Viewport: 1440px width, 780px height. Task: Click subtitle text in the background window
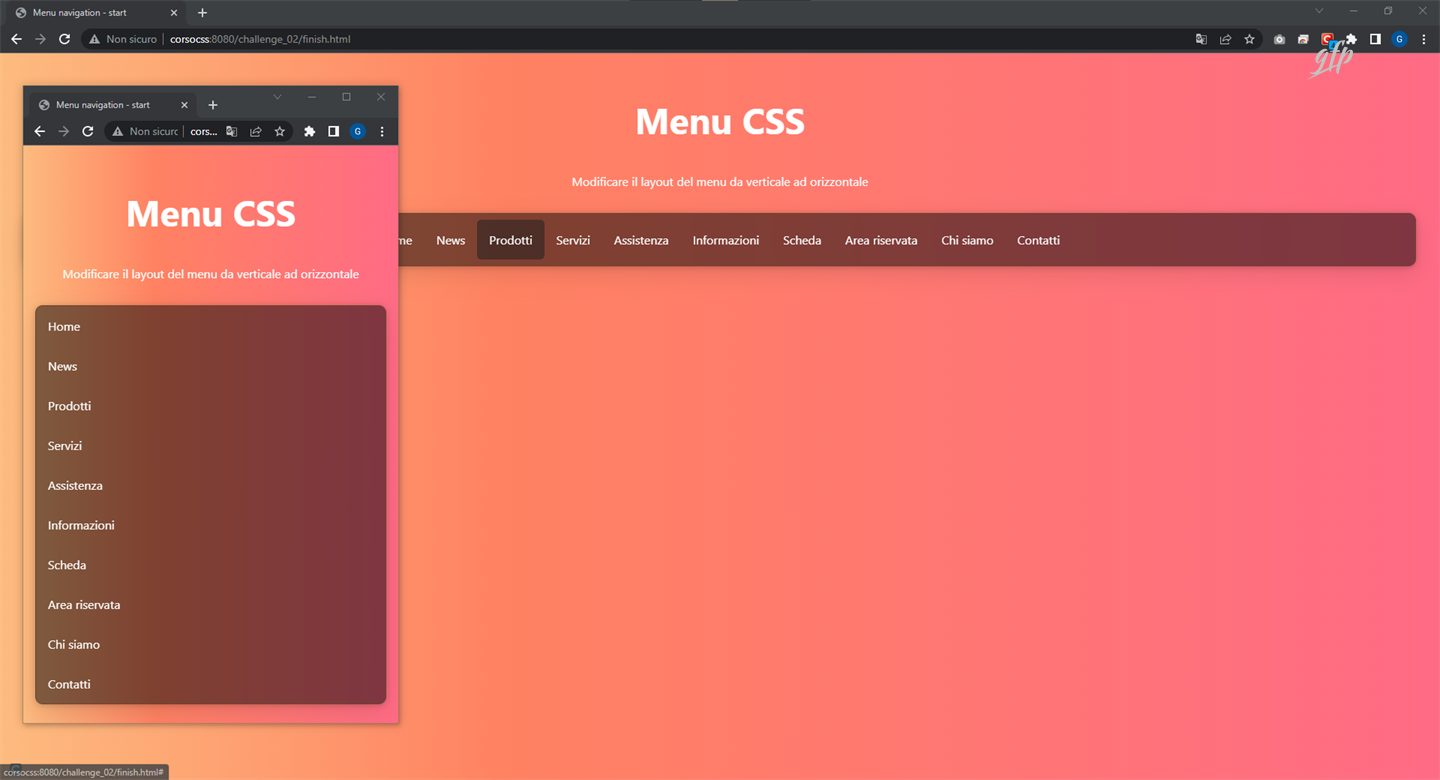tap(720, 182)
